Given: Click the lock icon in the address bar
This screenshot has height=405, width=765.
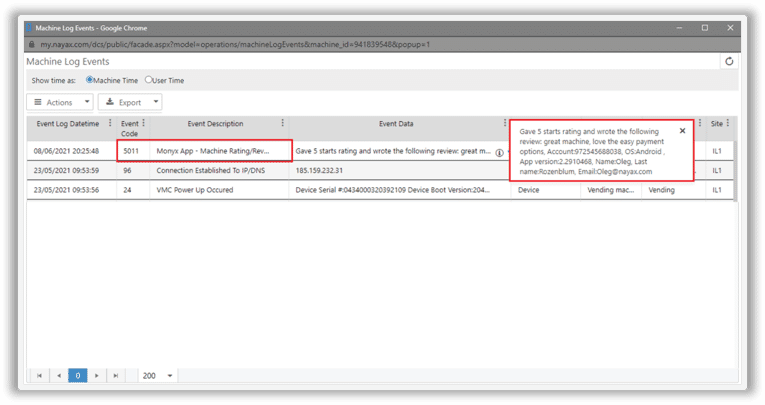Looking at the screenshot, I should click(x=32, y=44).
